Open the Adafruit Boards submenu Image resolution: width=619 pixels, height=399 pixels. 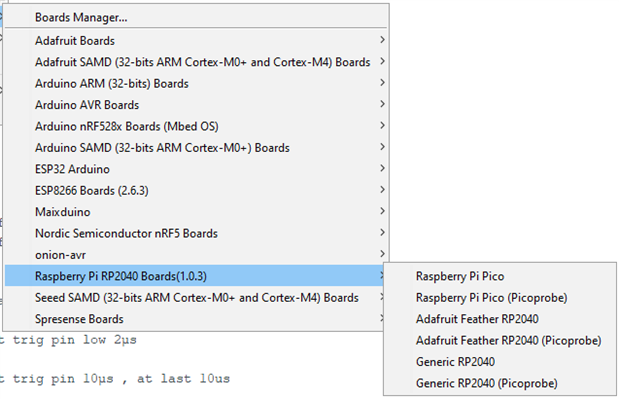click(196, 41)
